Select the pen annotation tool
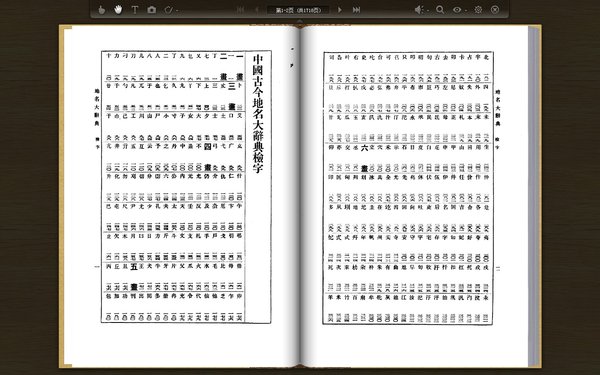Viewport: 600px width, 375px height. pyautogui.click(x=168, y=10)
